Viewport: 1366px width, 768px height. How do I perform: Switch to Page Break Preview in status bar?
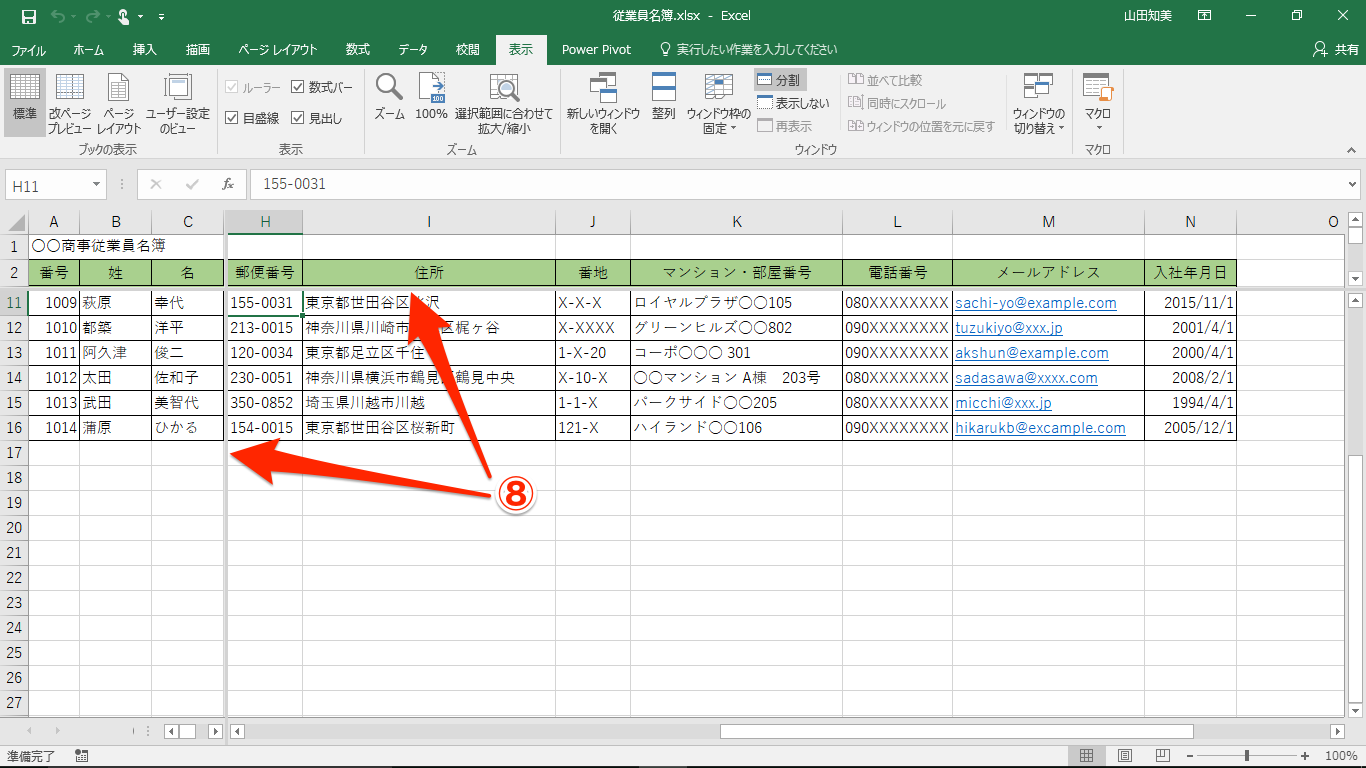(x=1161, y=756)
